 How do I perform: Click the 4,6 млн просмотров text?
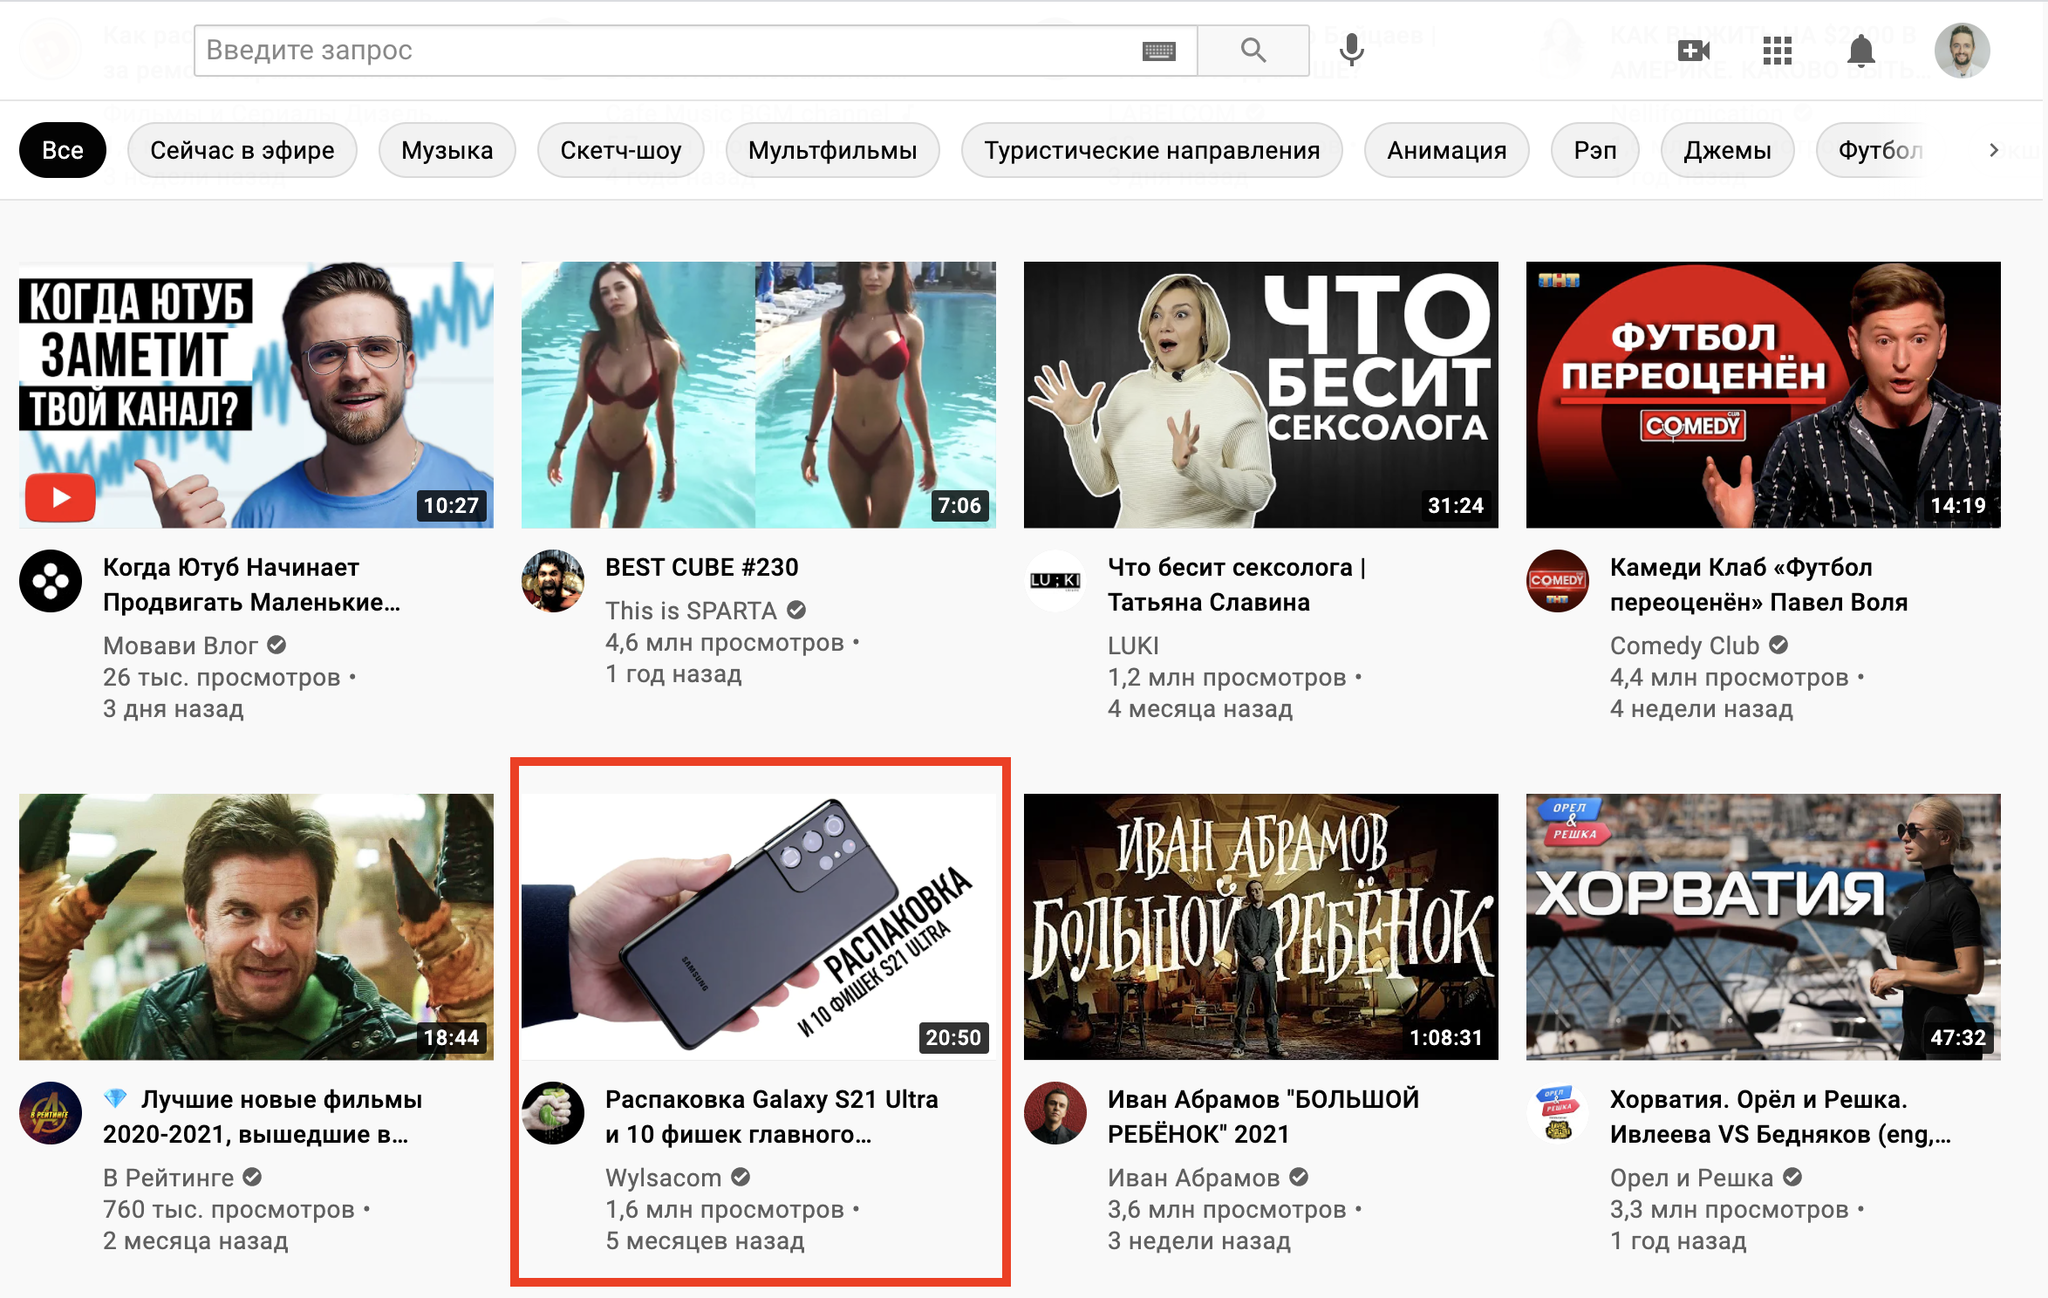pos(724,642)
